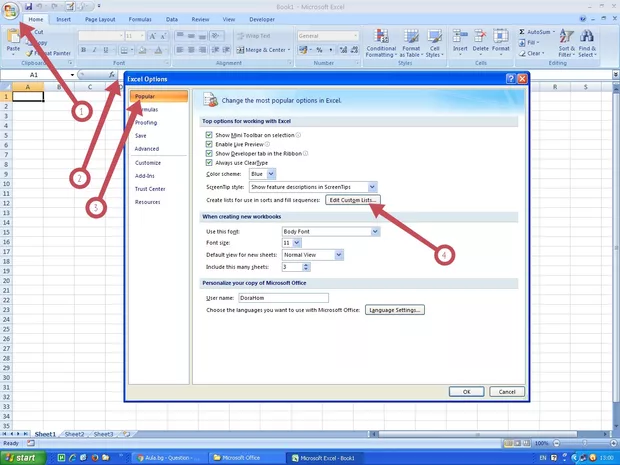
Task: Open Sort & Filter menu
Action: tap(567, 43)
